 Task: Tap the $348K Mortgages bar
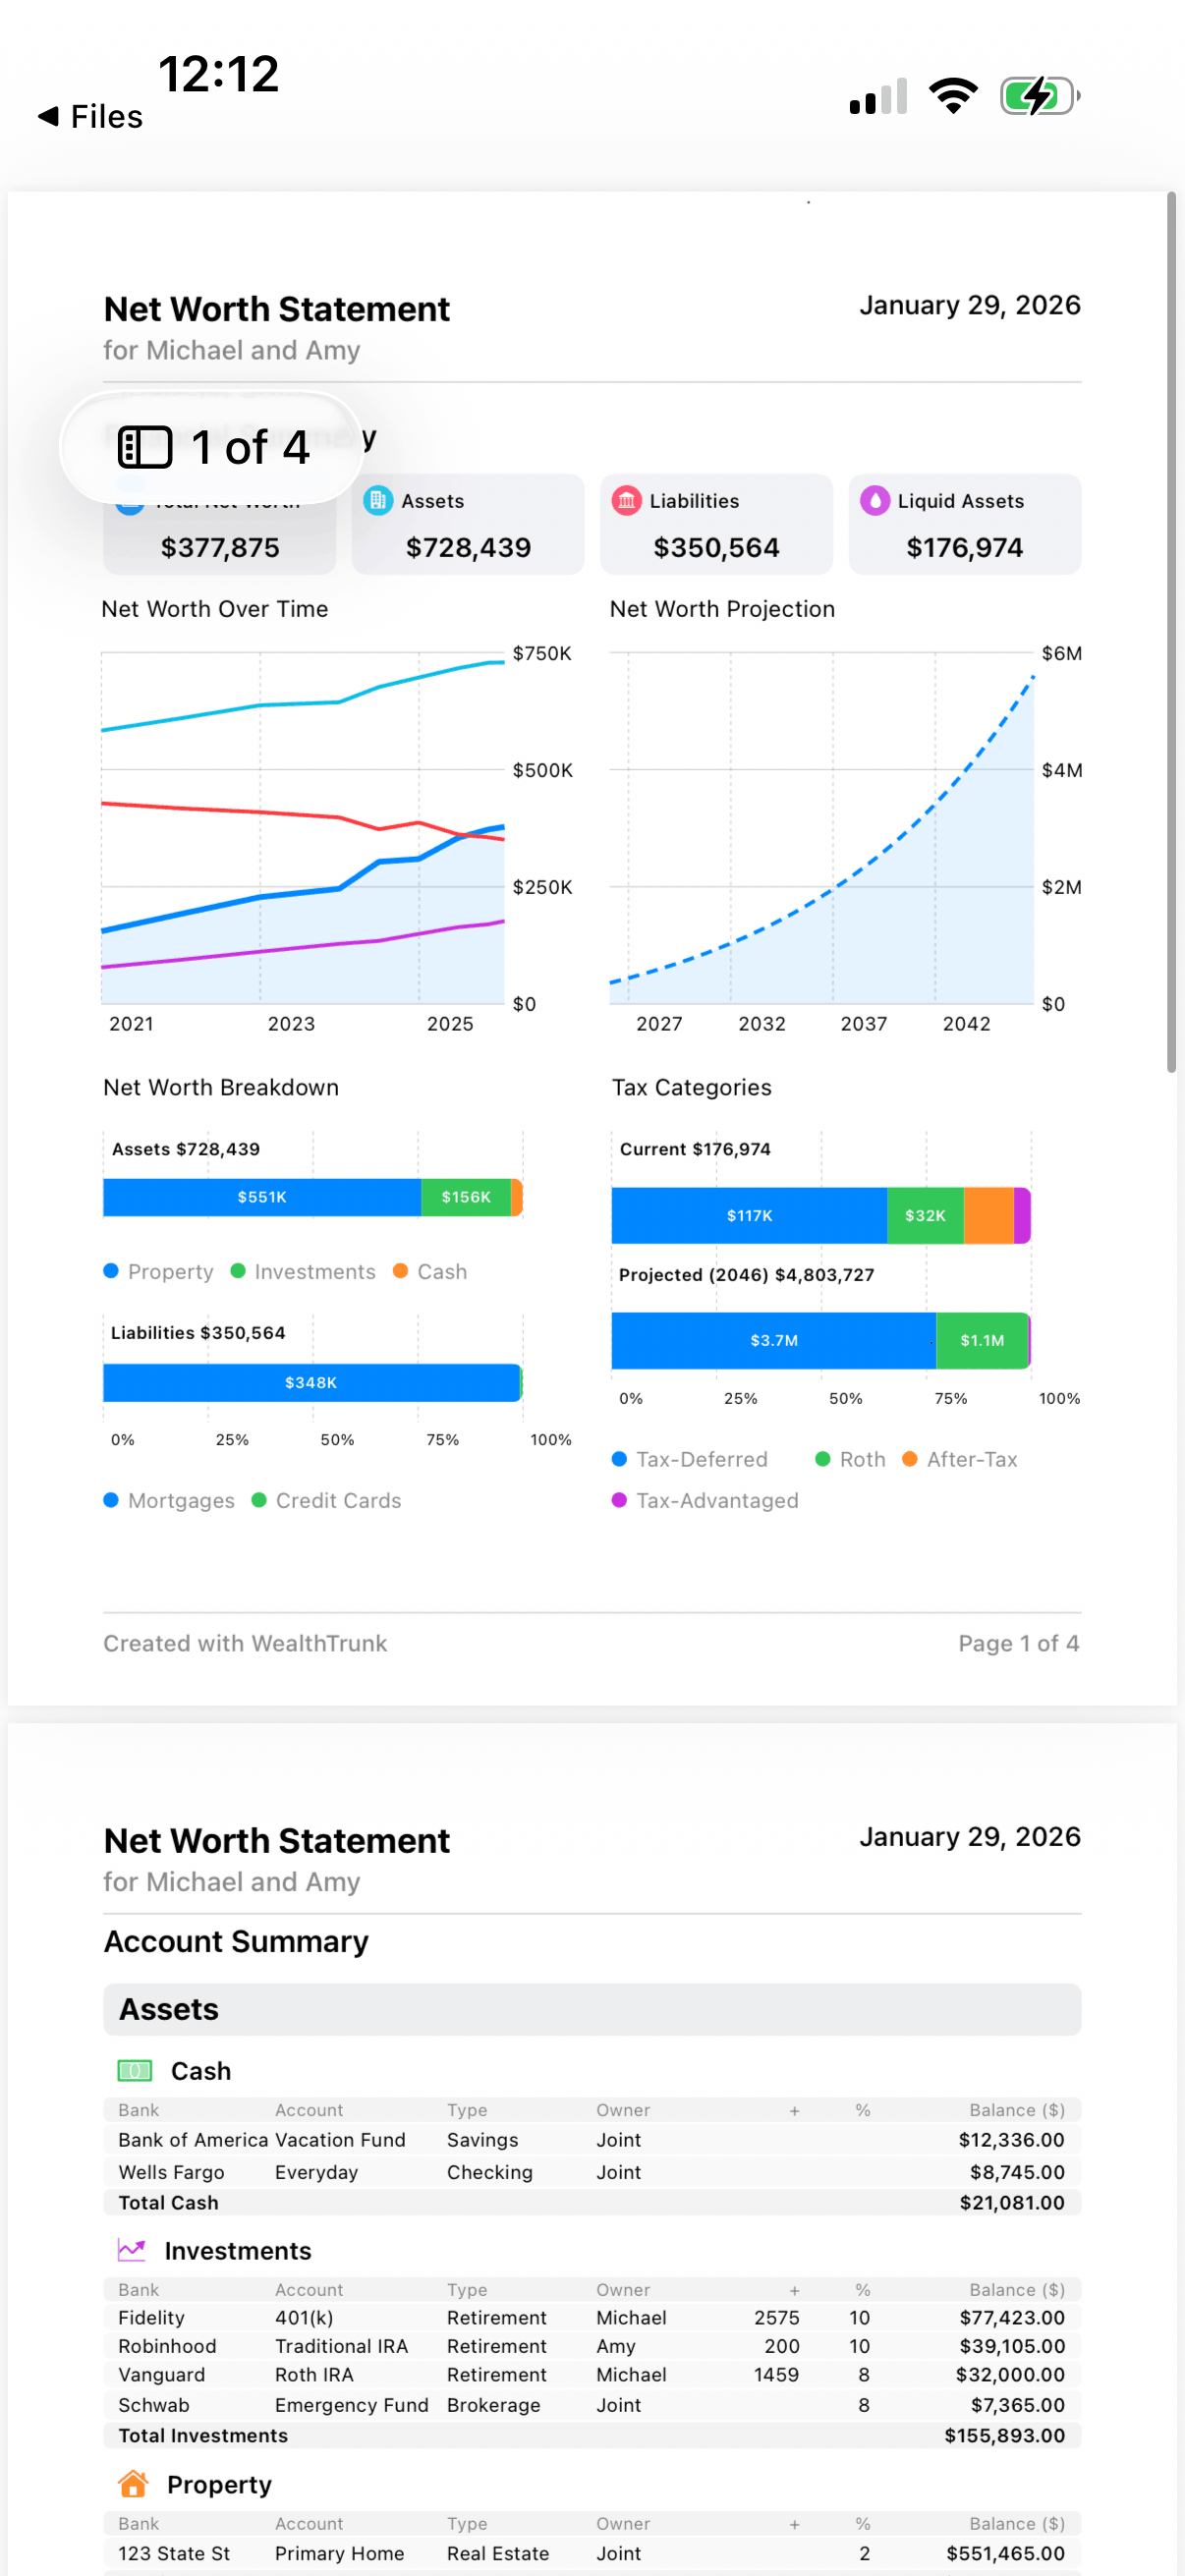tap(311, 1383)
